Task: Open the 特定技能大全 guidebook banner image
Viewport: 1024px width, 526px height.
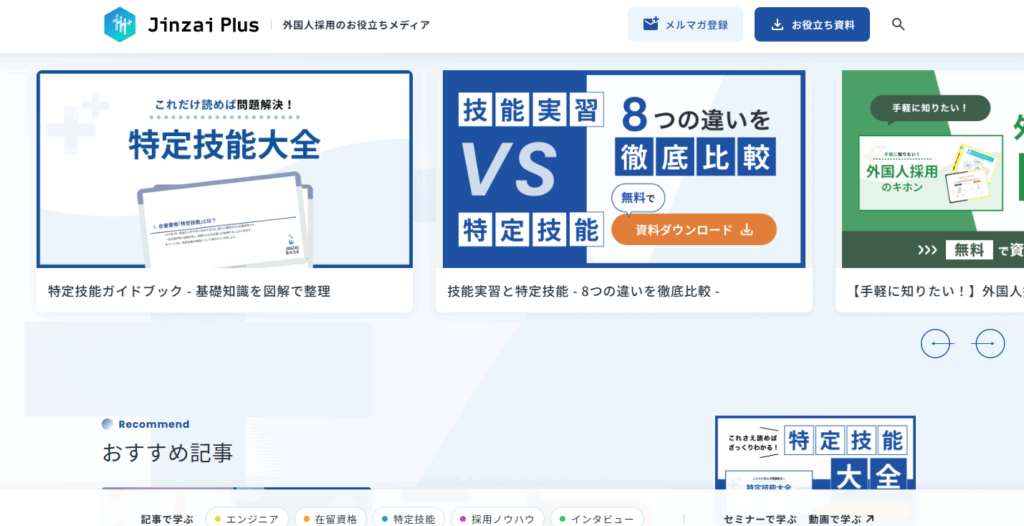Action: point(224,169)
